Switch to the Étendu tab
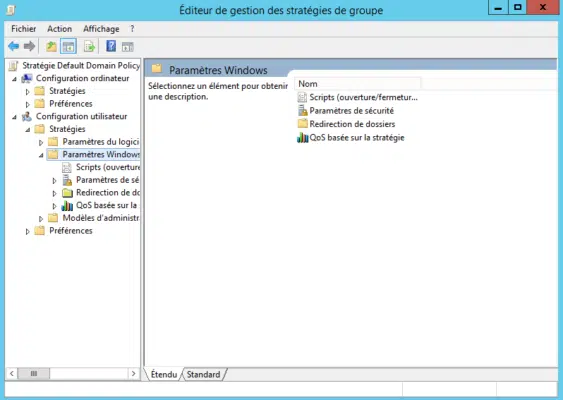The height and width of the screenshot is (400, 563). 164,375
